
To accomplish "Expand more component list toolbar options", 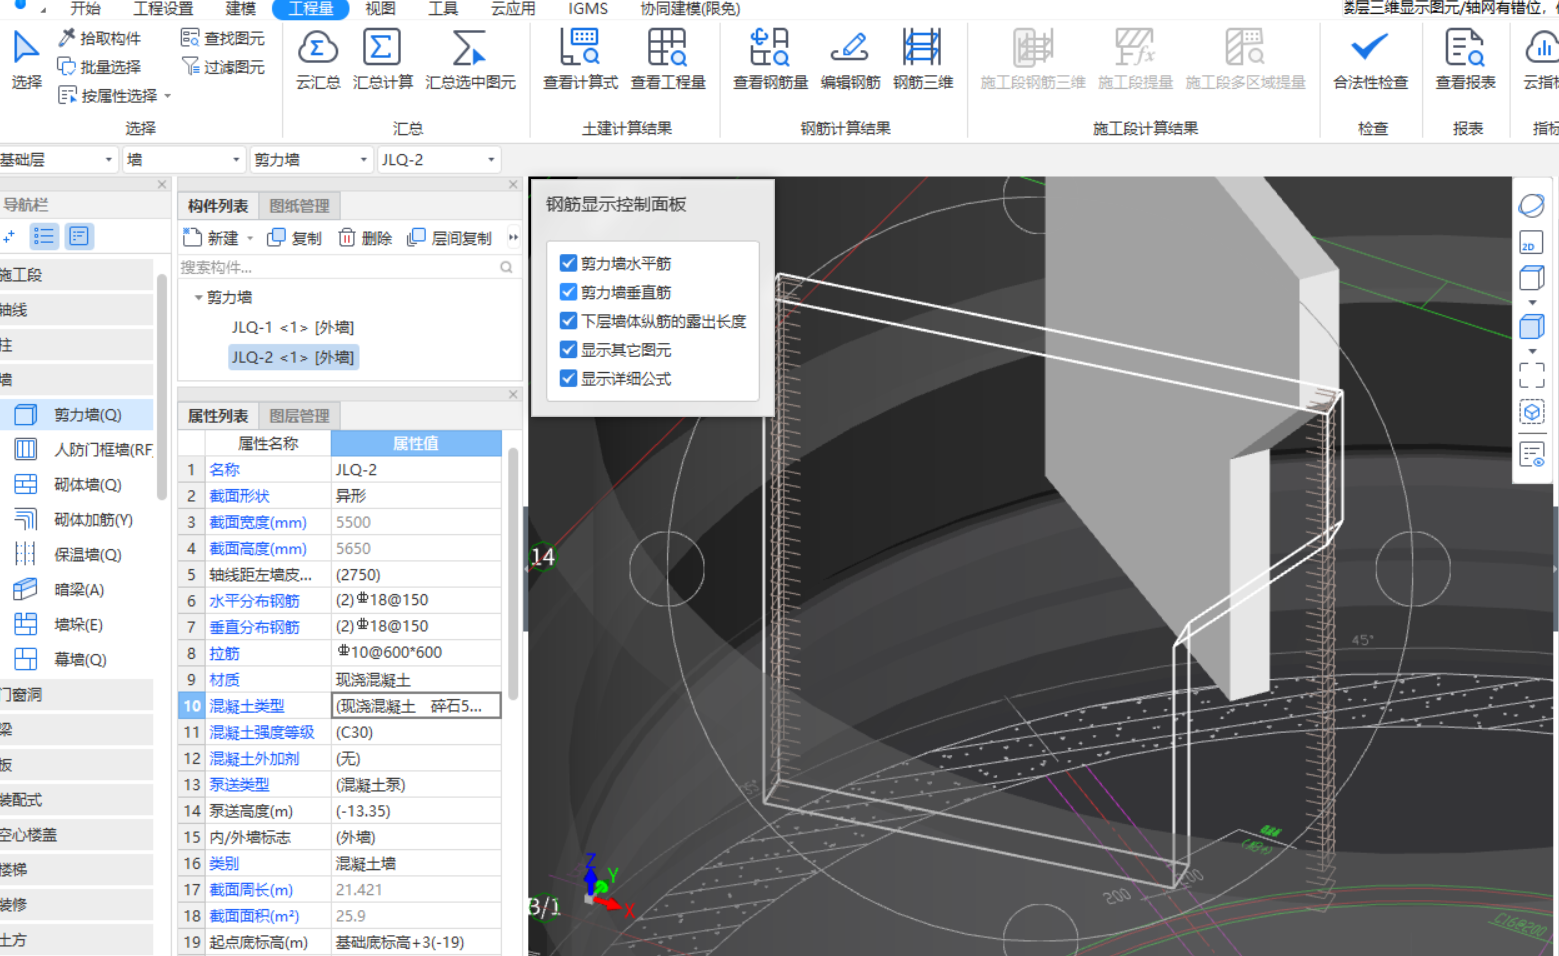I will [513, 238].
